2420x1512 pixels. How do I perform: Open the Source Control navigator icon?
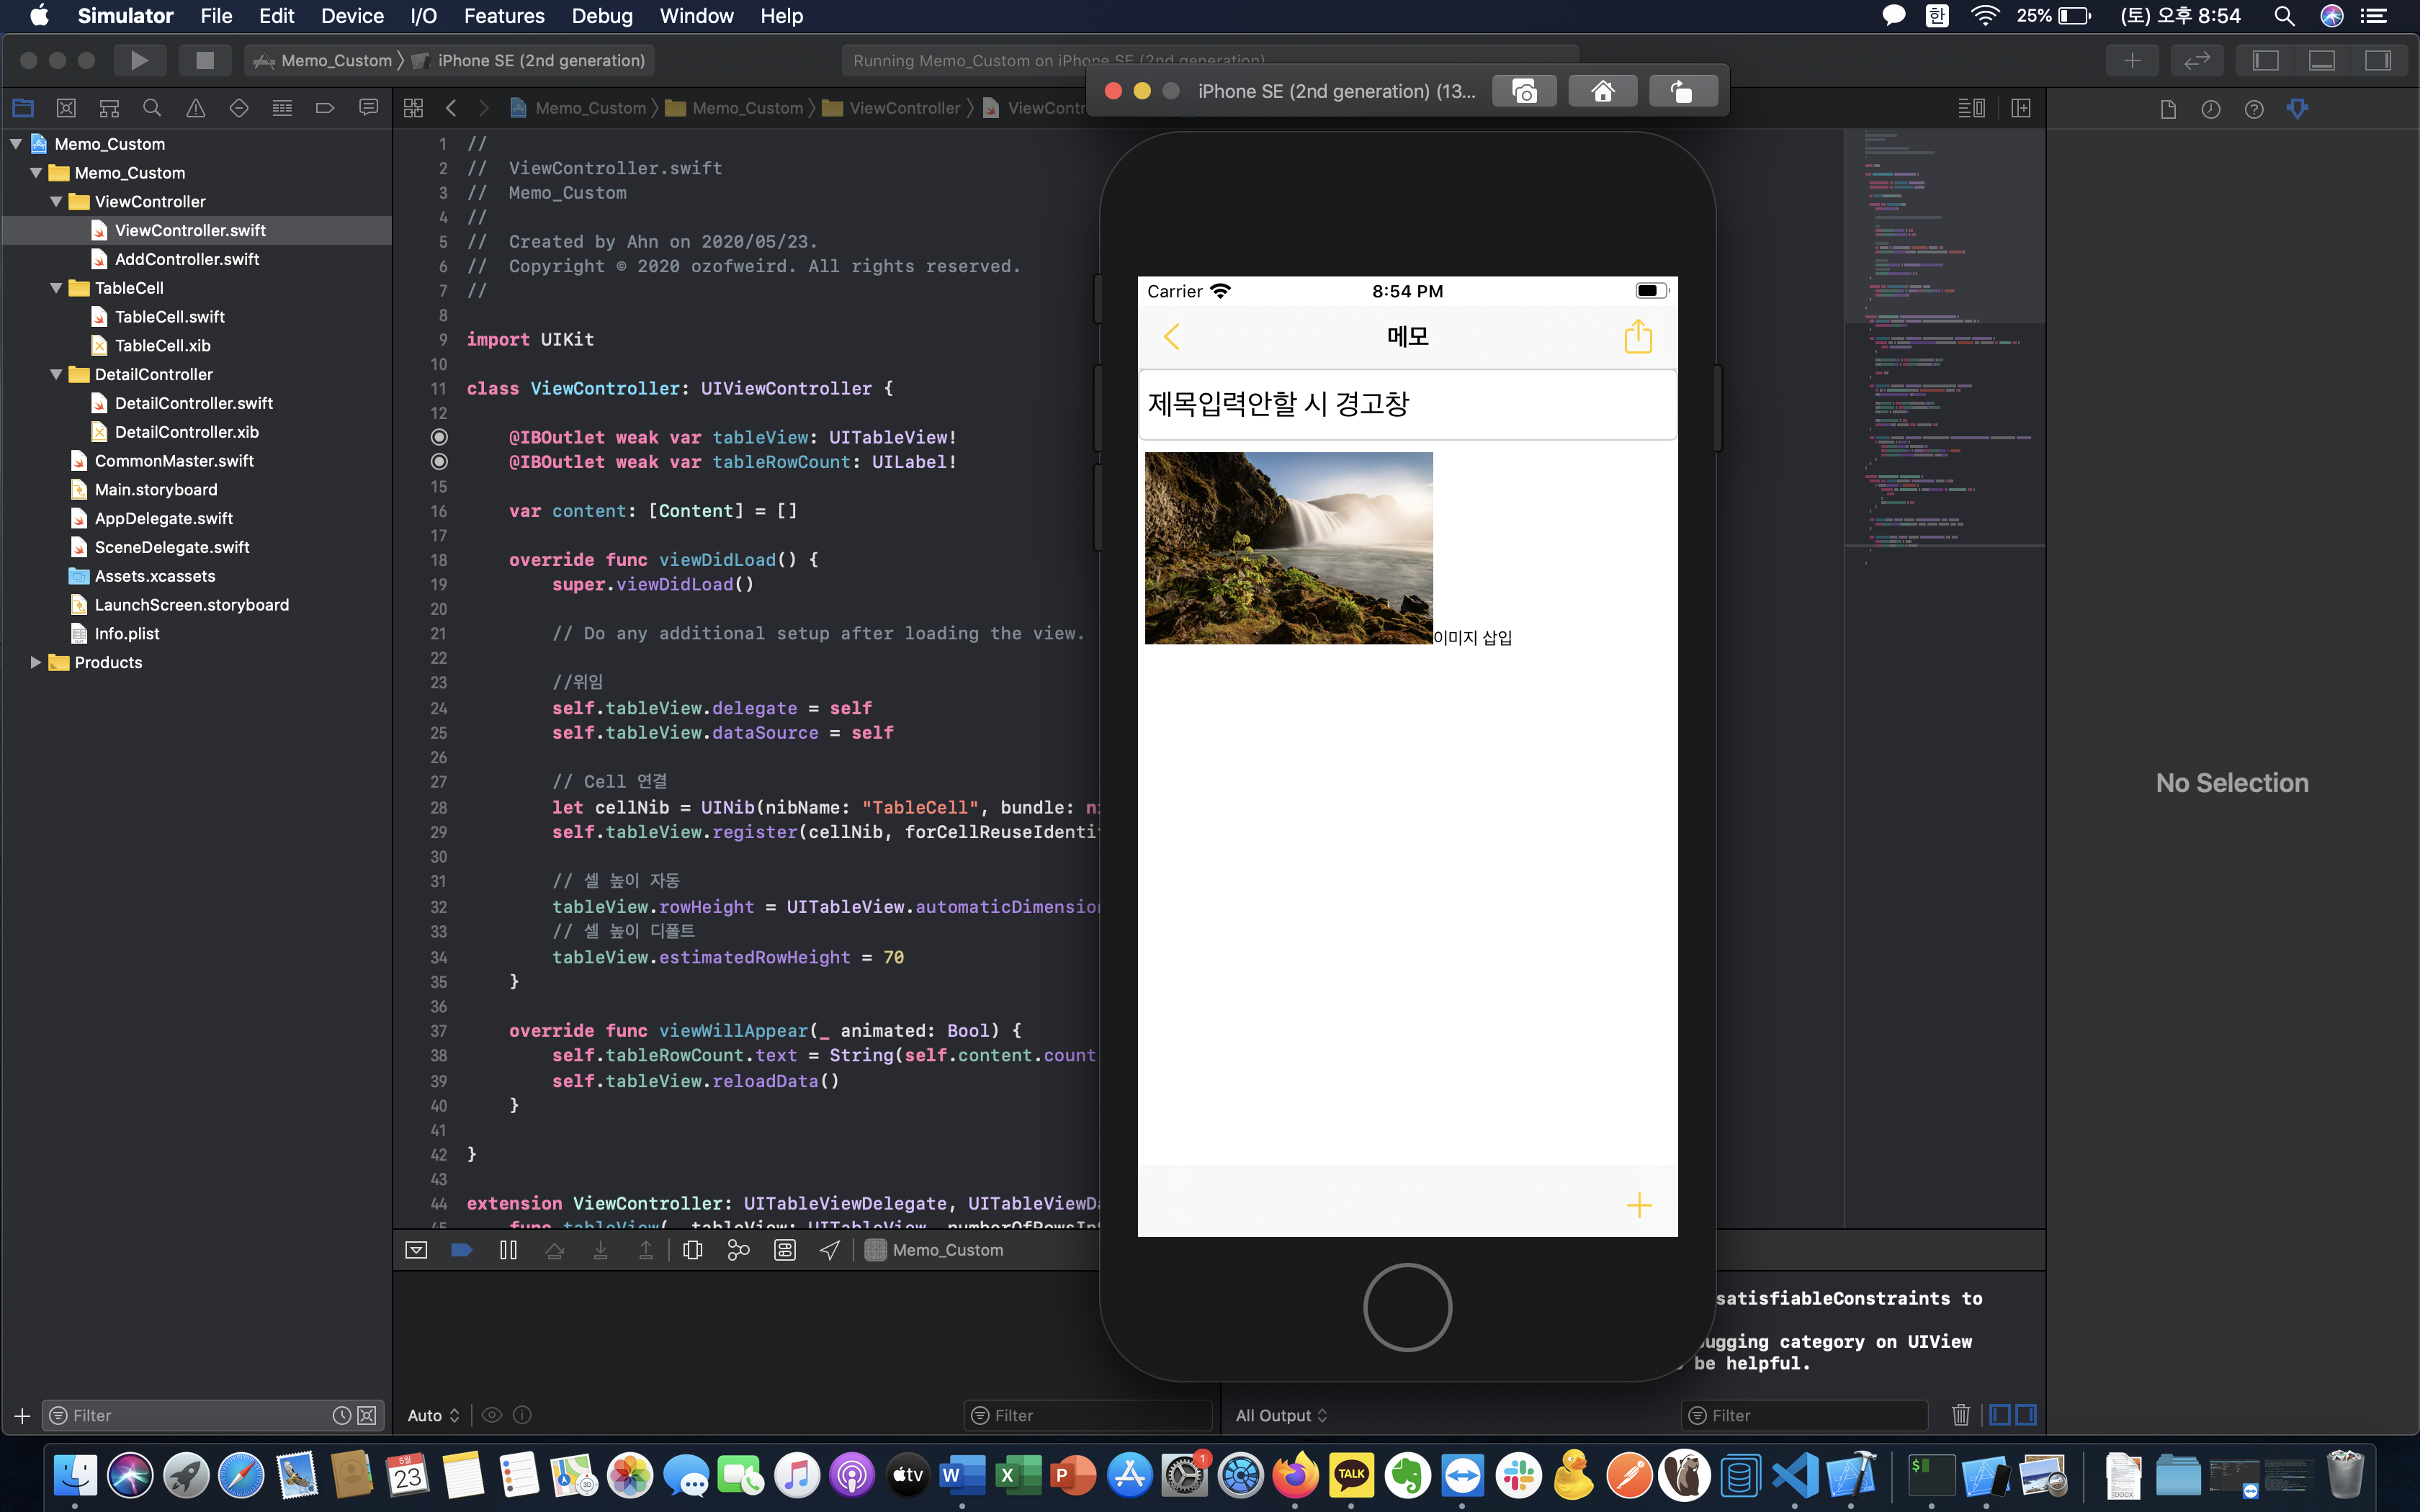coord(66,108)
